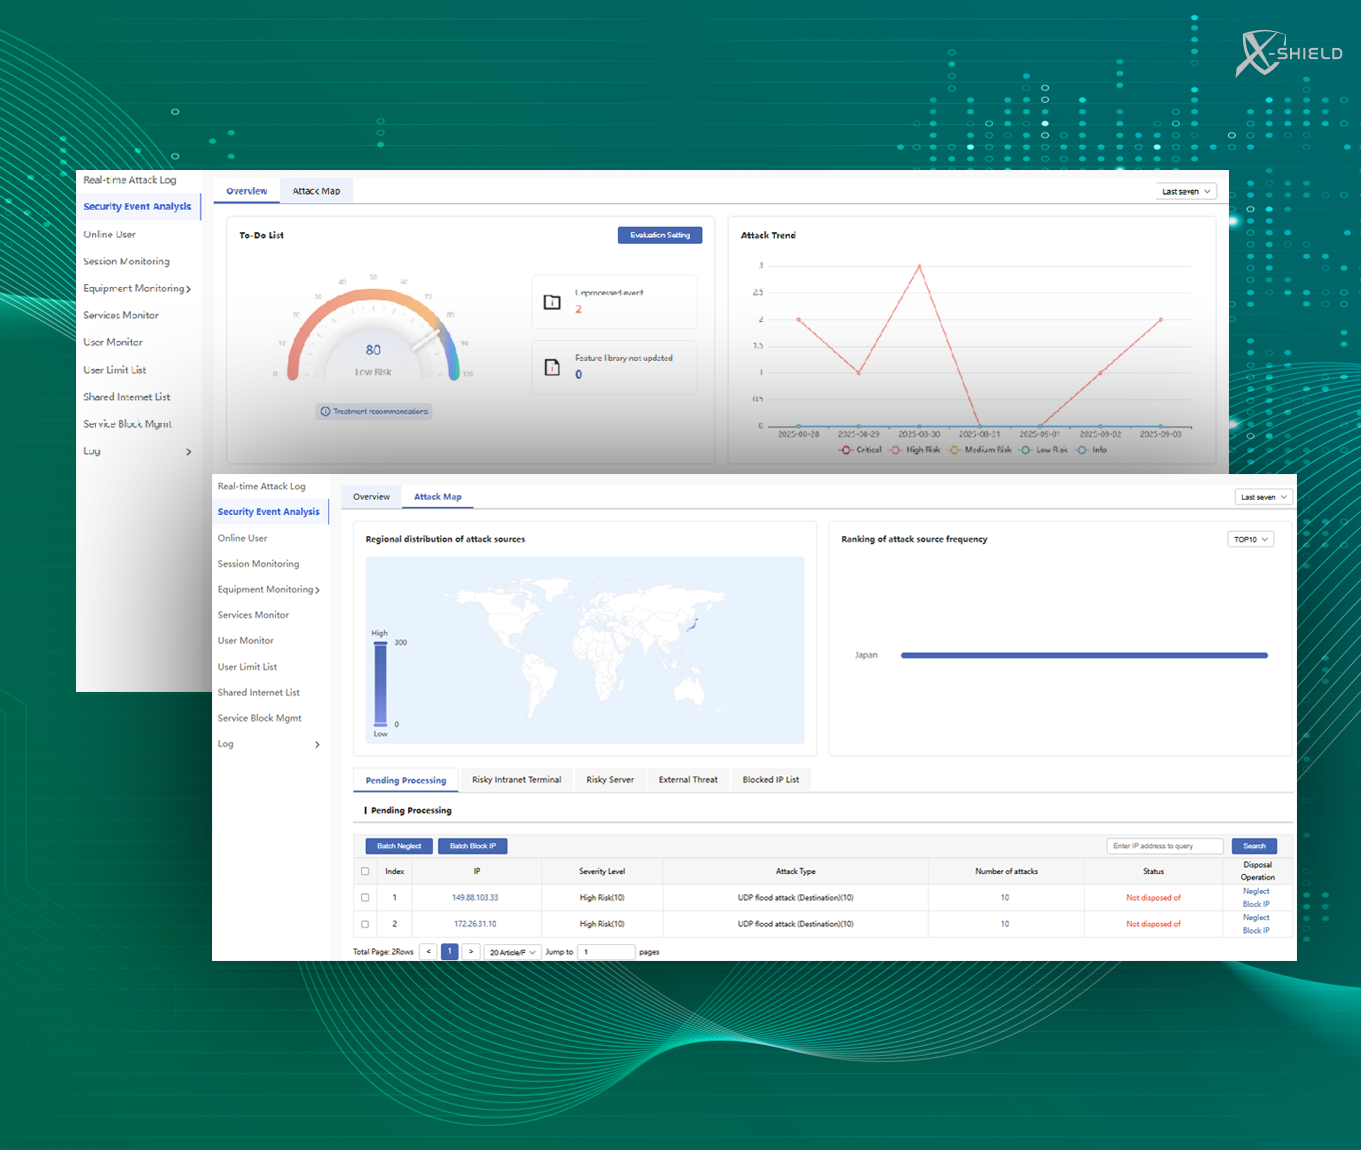Go to next page with right arrow

click(471, 952)
